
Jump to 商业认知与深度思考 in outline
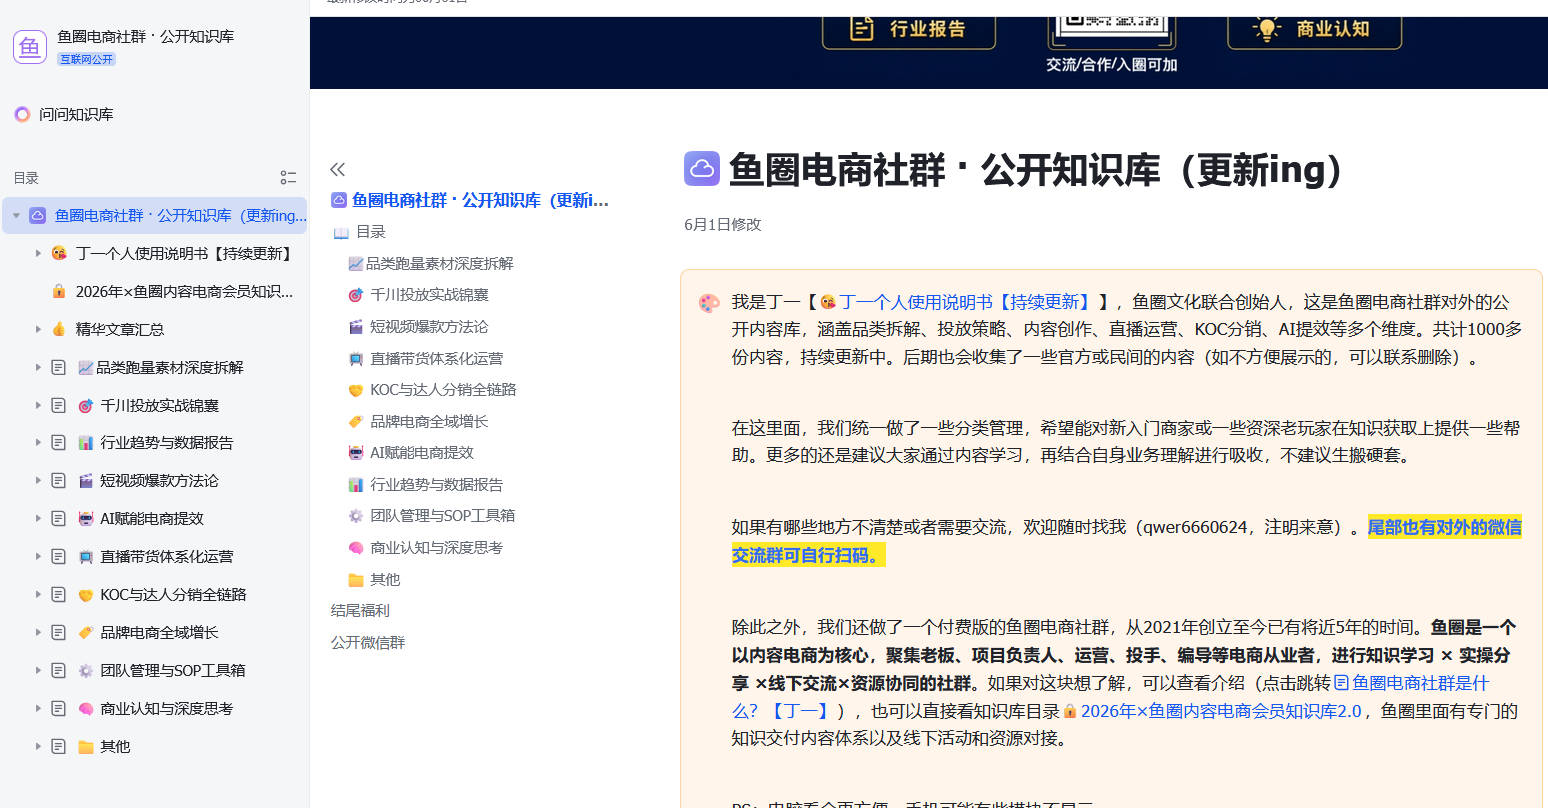click(x=437, y=548)
